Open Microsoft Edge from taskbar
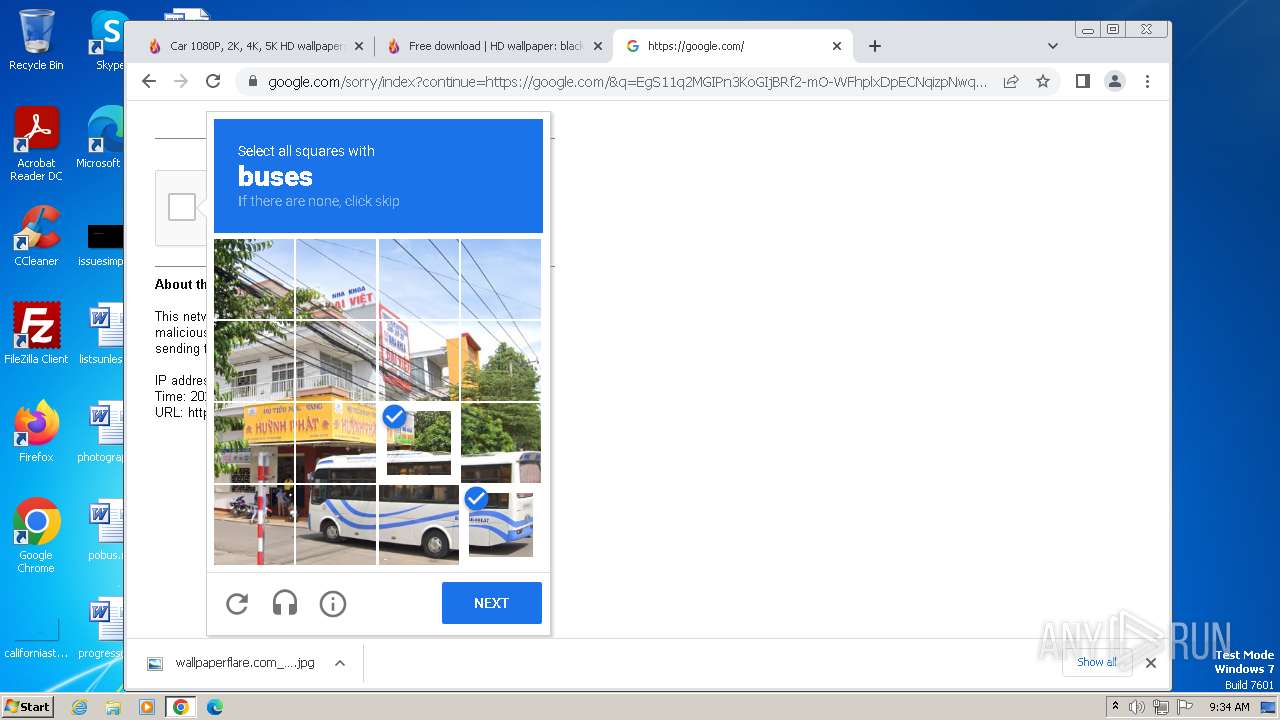Screen dimensions: 1280x720 (214, 707)
